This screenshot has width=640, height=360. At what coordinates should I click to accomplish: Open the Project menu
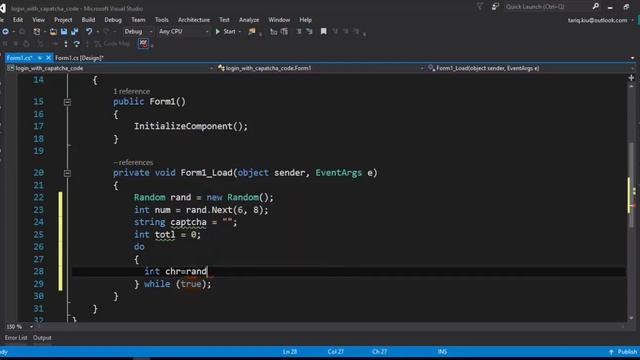tap(63, 20)
